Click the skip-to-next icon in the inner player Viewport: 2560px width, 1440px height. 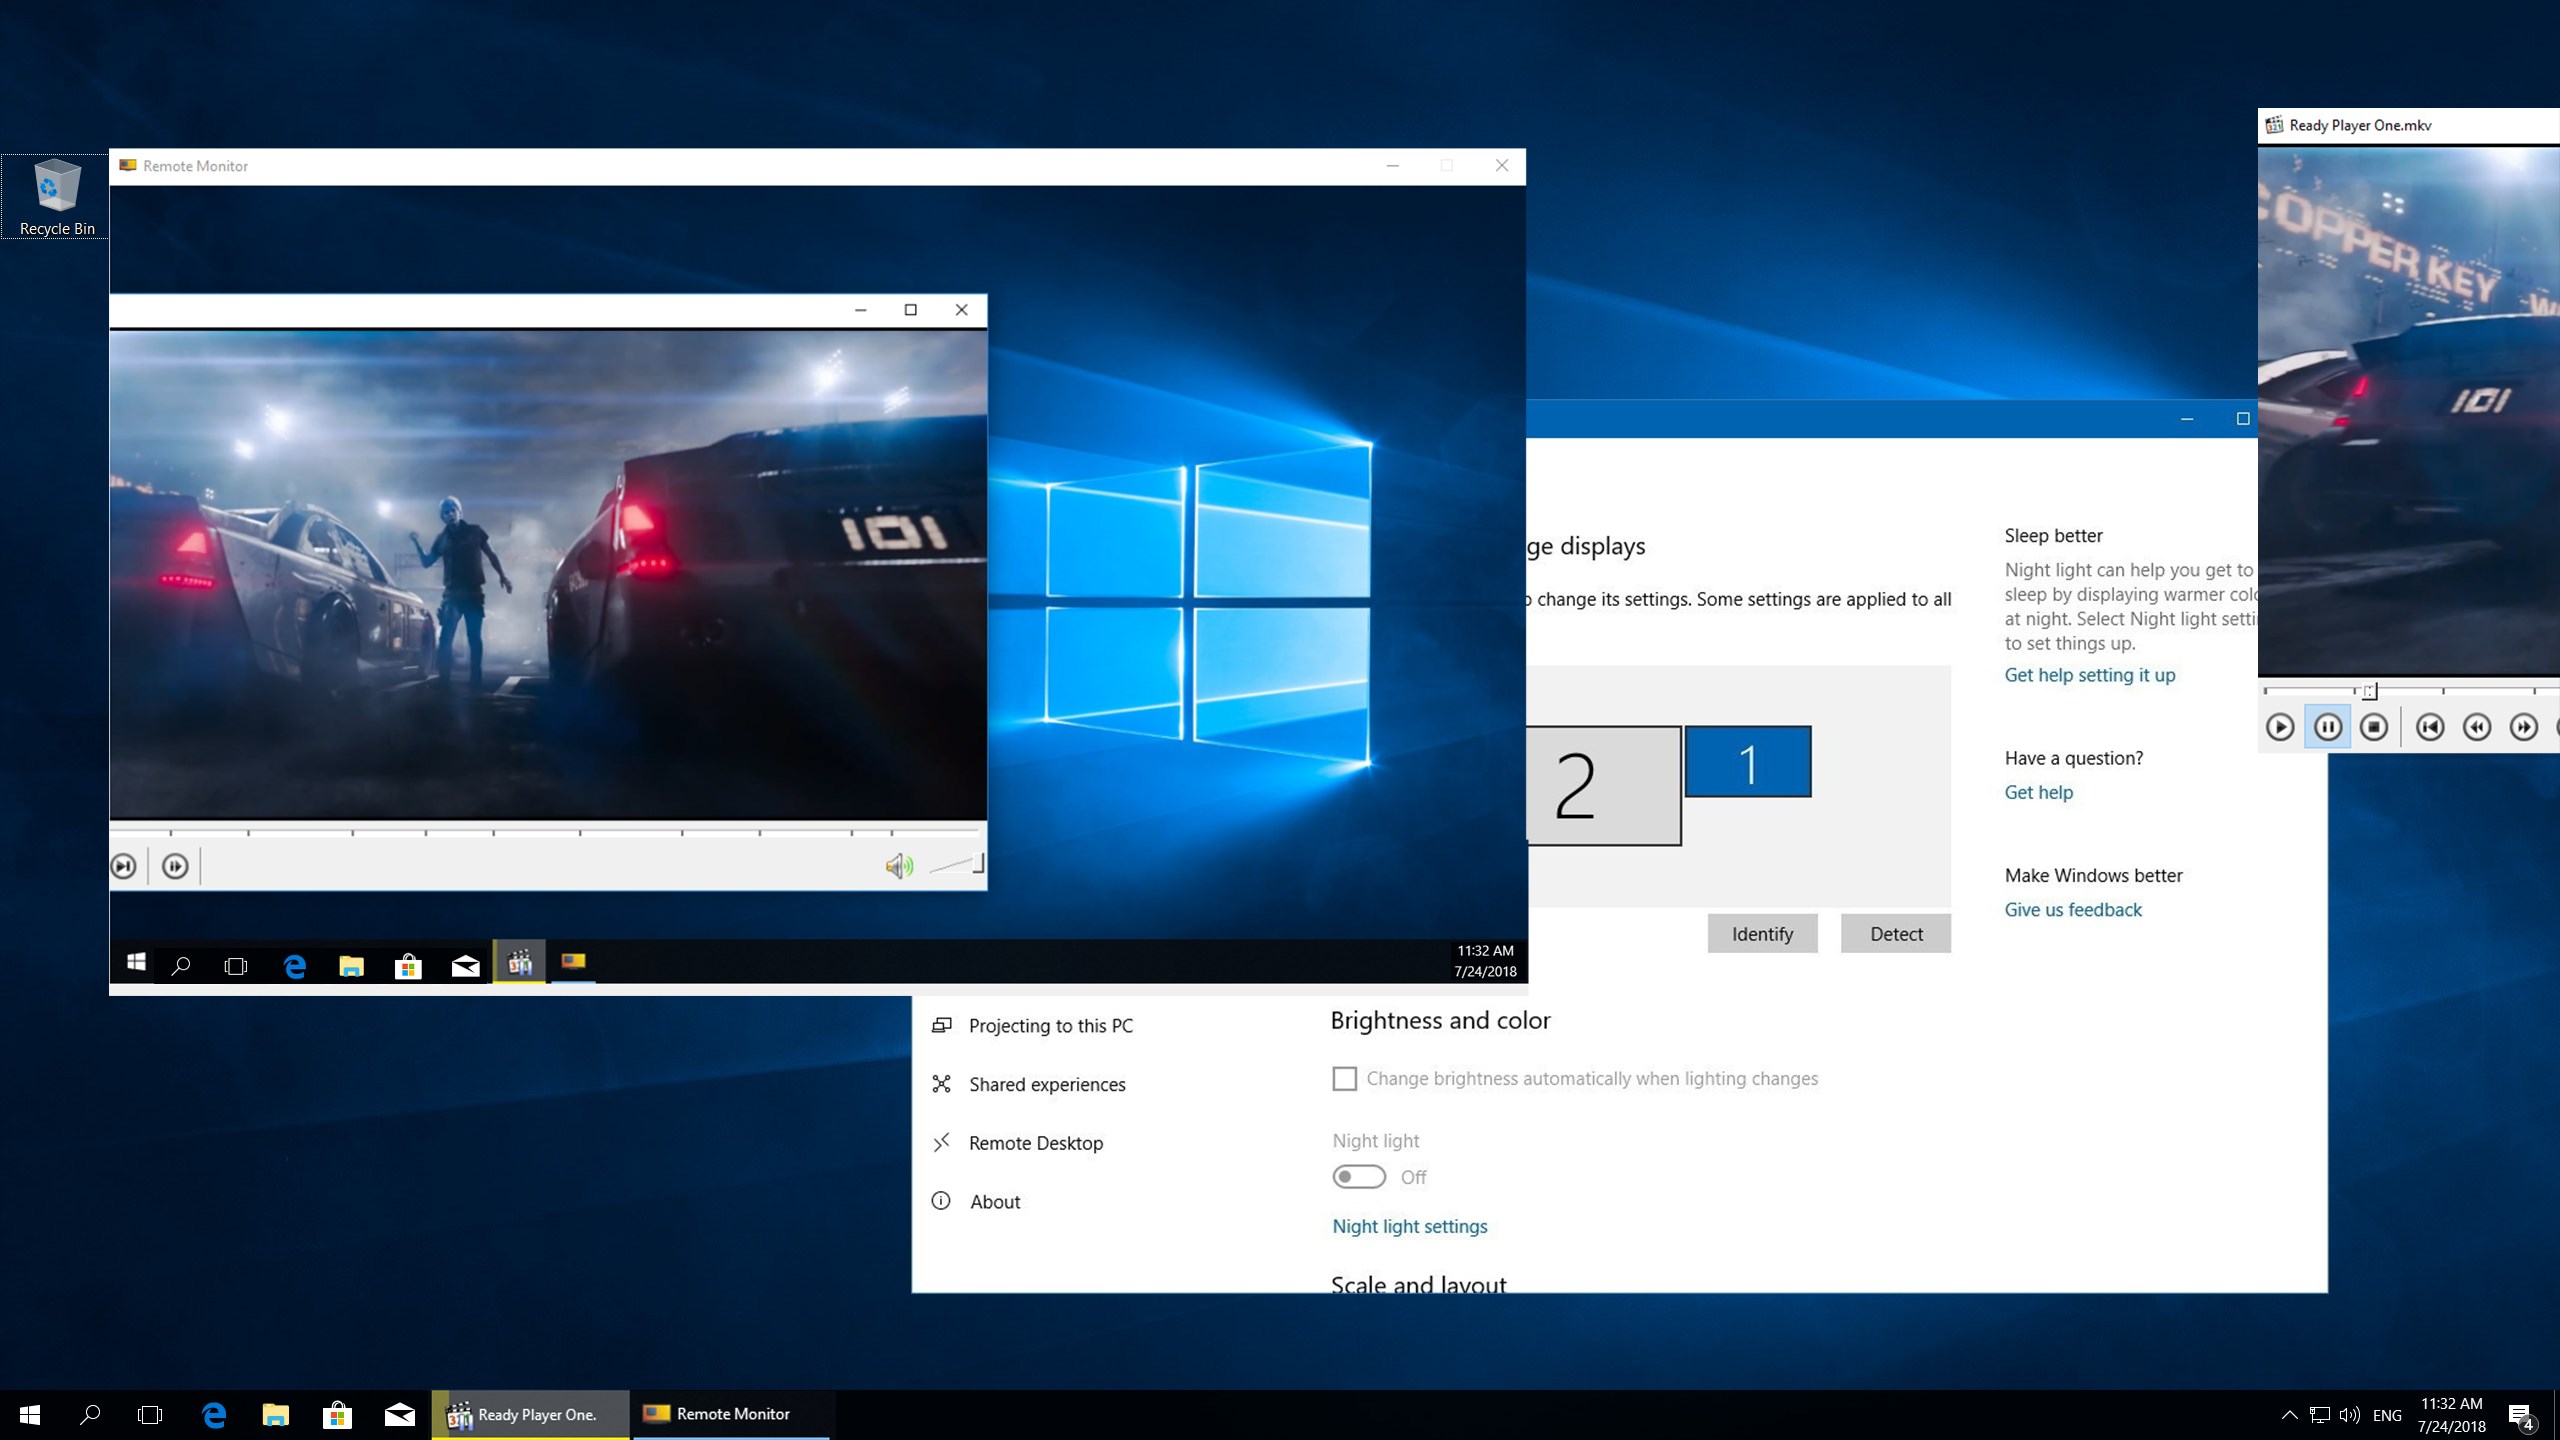tap(124, 866)
